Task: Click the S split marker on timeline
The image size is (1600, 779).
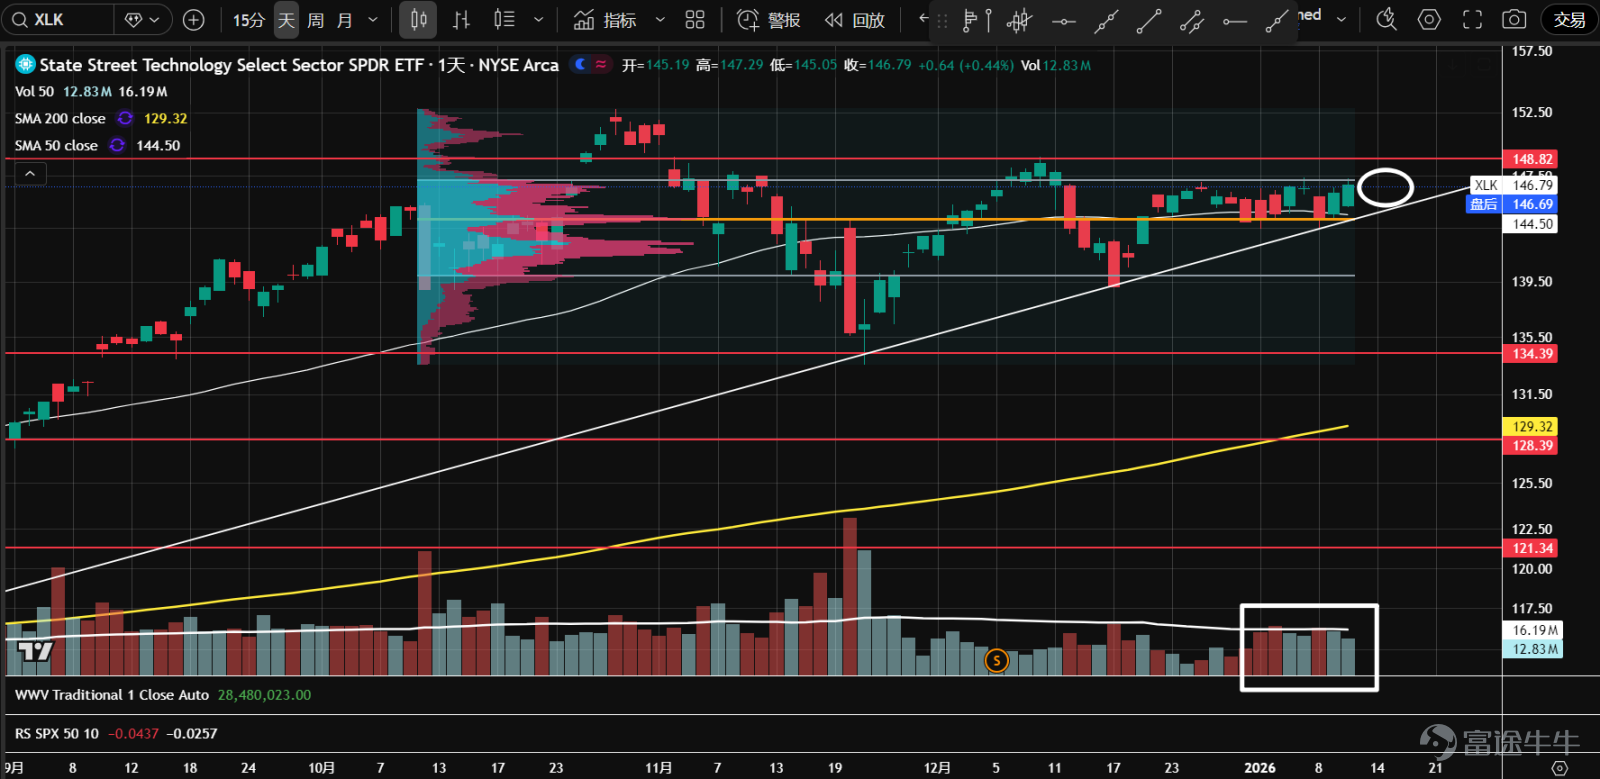Action: (996, 660)
